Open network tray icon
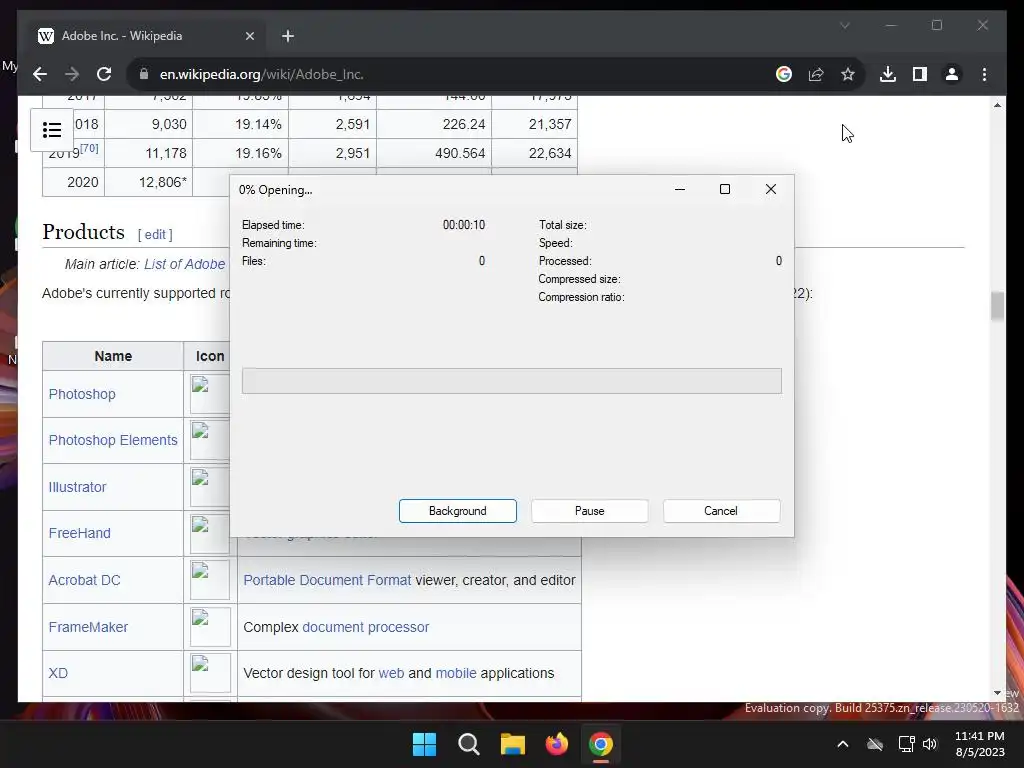 [x=906, y=744]
